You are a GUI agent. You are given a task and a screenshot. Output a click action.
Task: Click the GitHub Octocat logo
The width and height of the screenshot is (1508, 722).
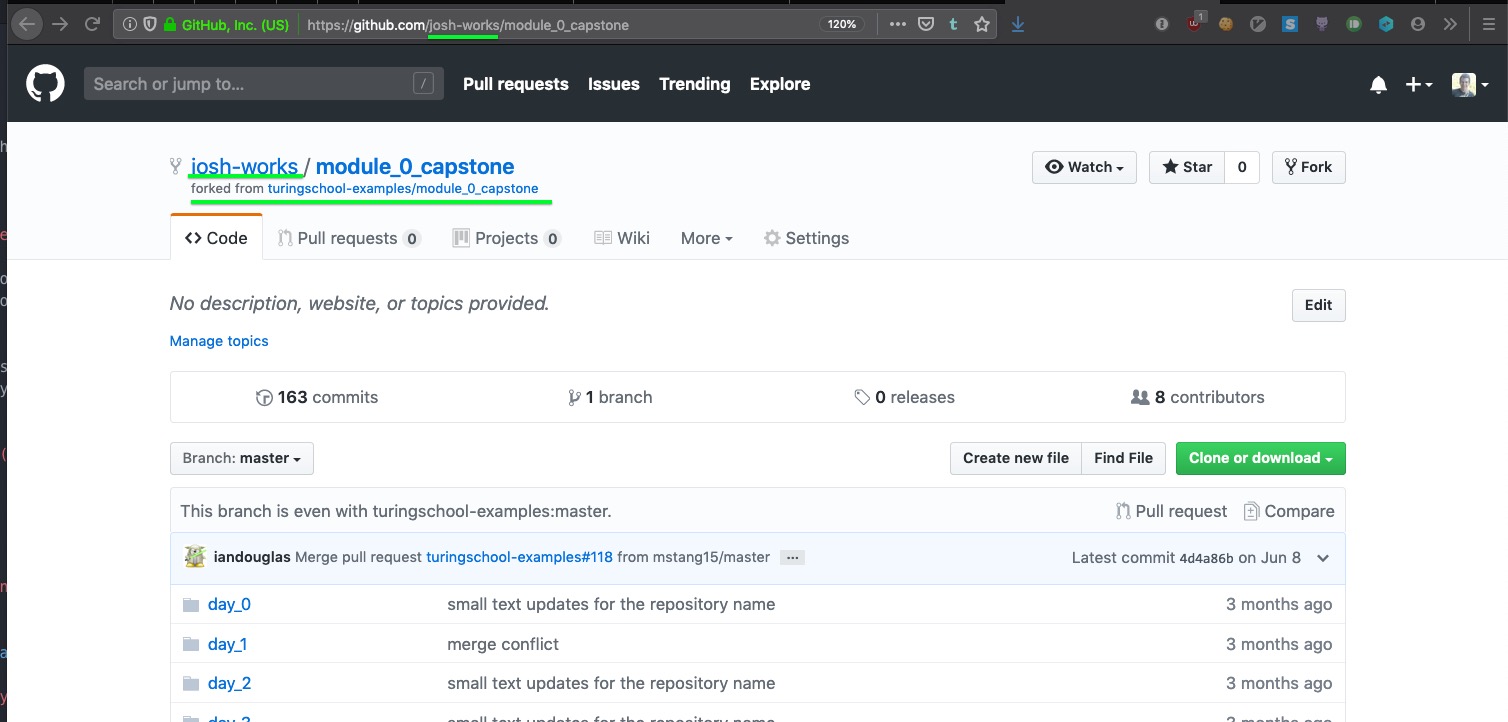(45, 84)
